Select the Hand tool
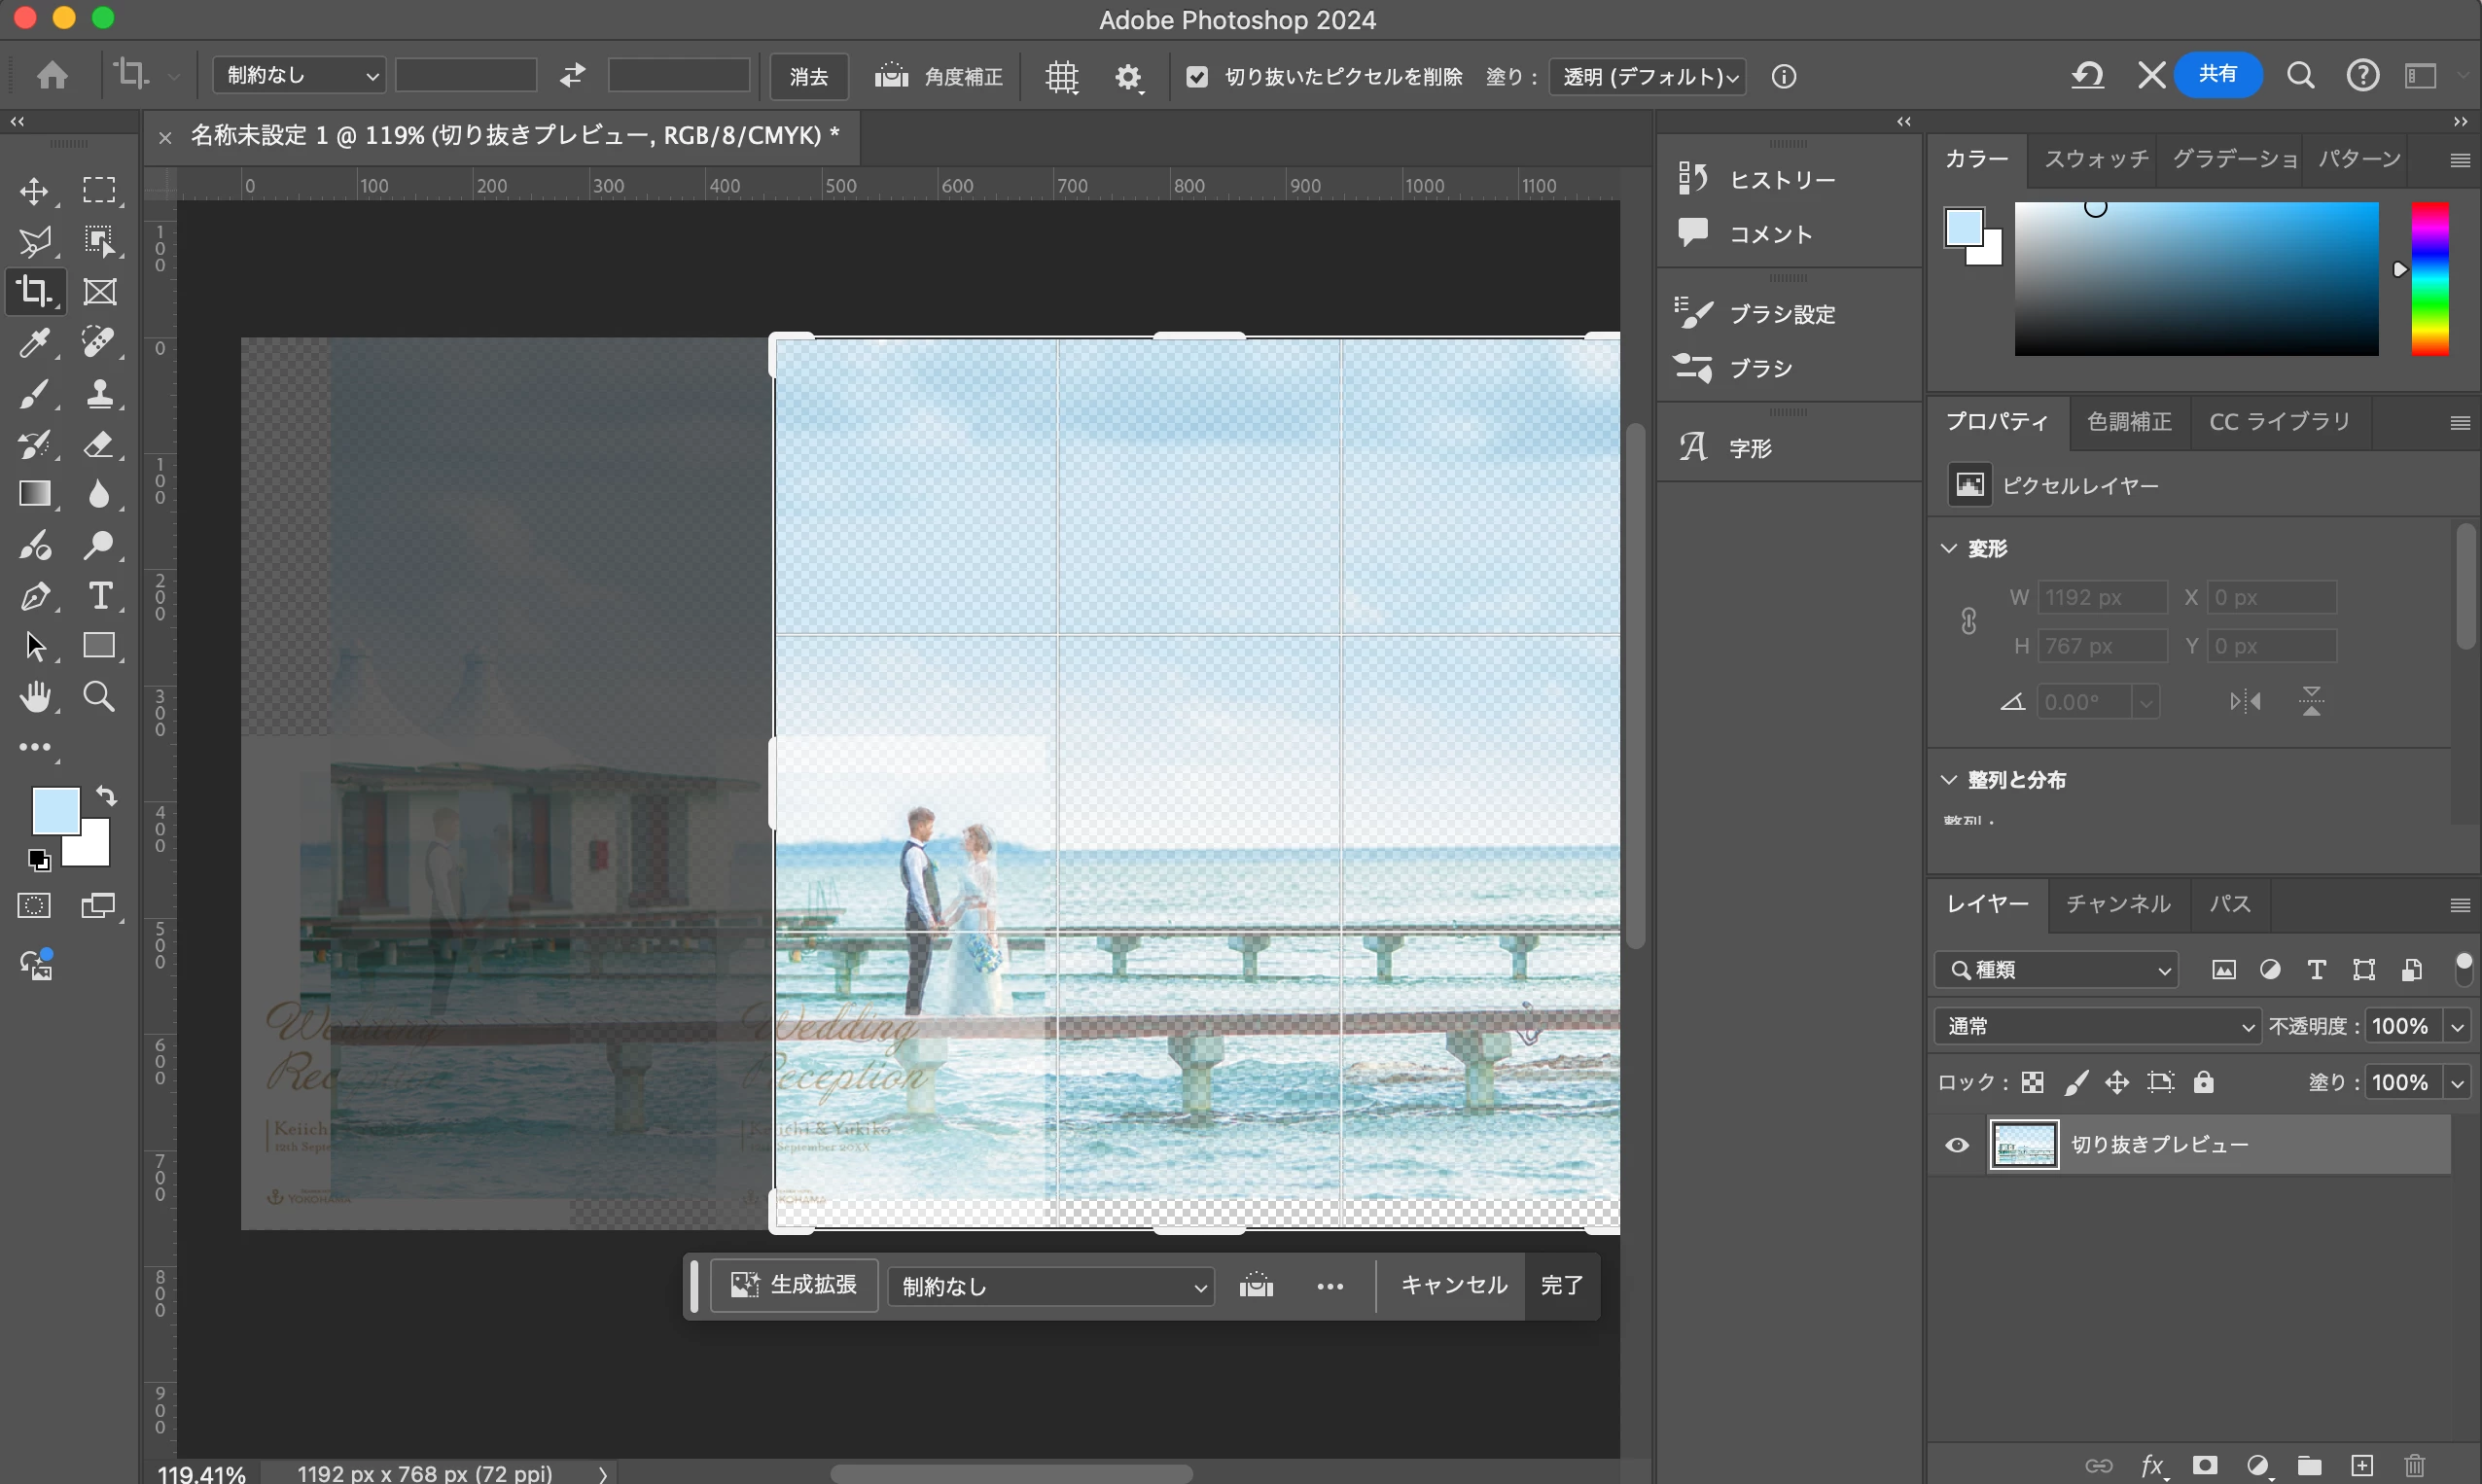Screen dimensions: 2482x1484 [35, 697]
